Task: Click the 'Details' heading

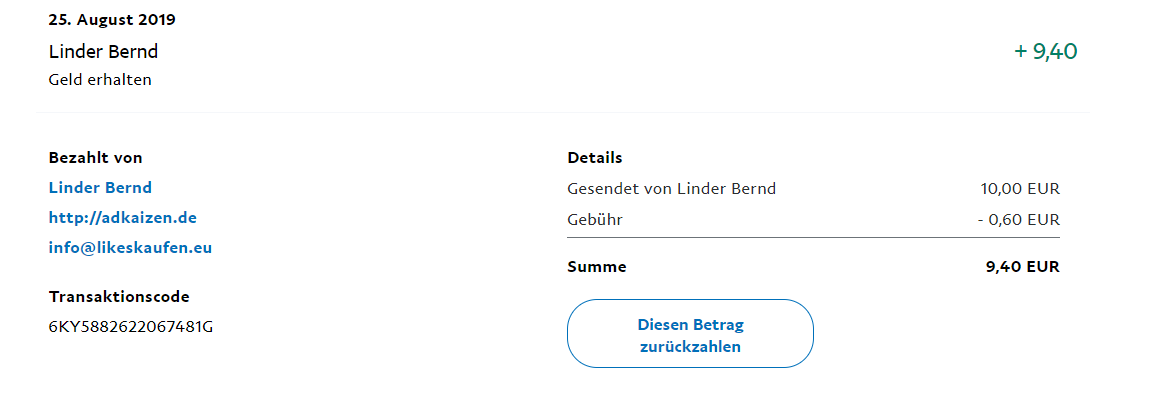Action: point(594,158)
